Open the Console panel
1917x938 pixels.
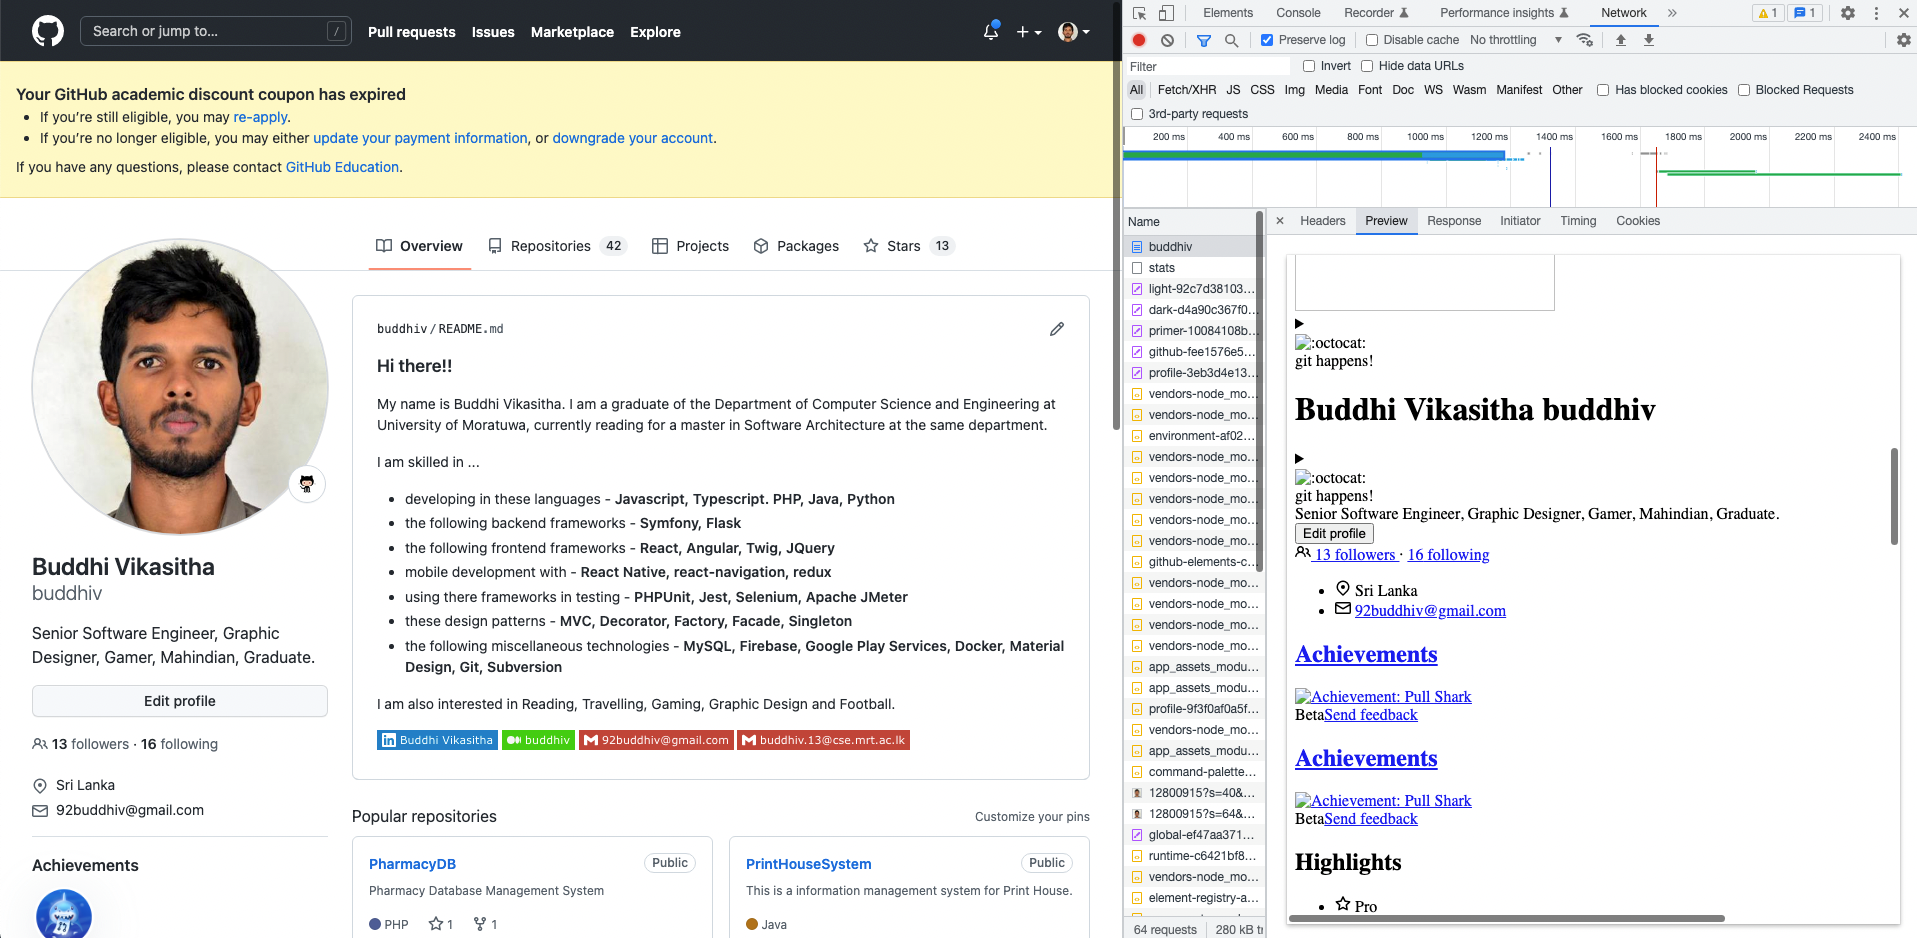click(1298, 13)
